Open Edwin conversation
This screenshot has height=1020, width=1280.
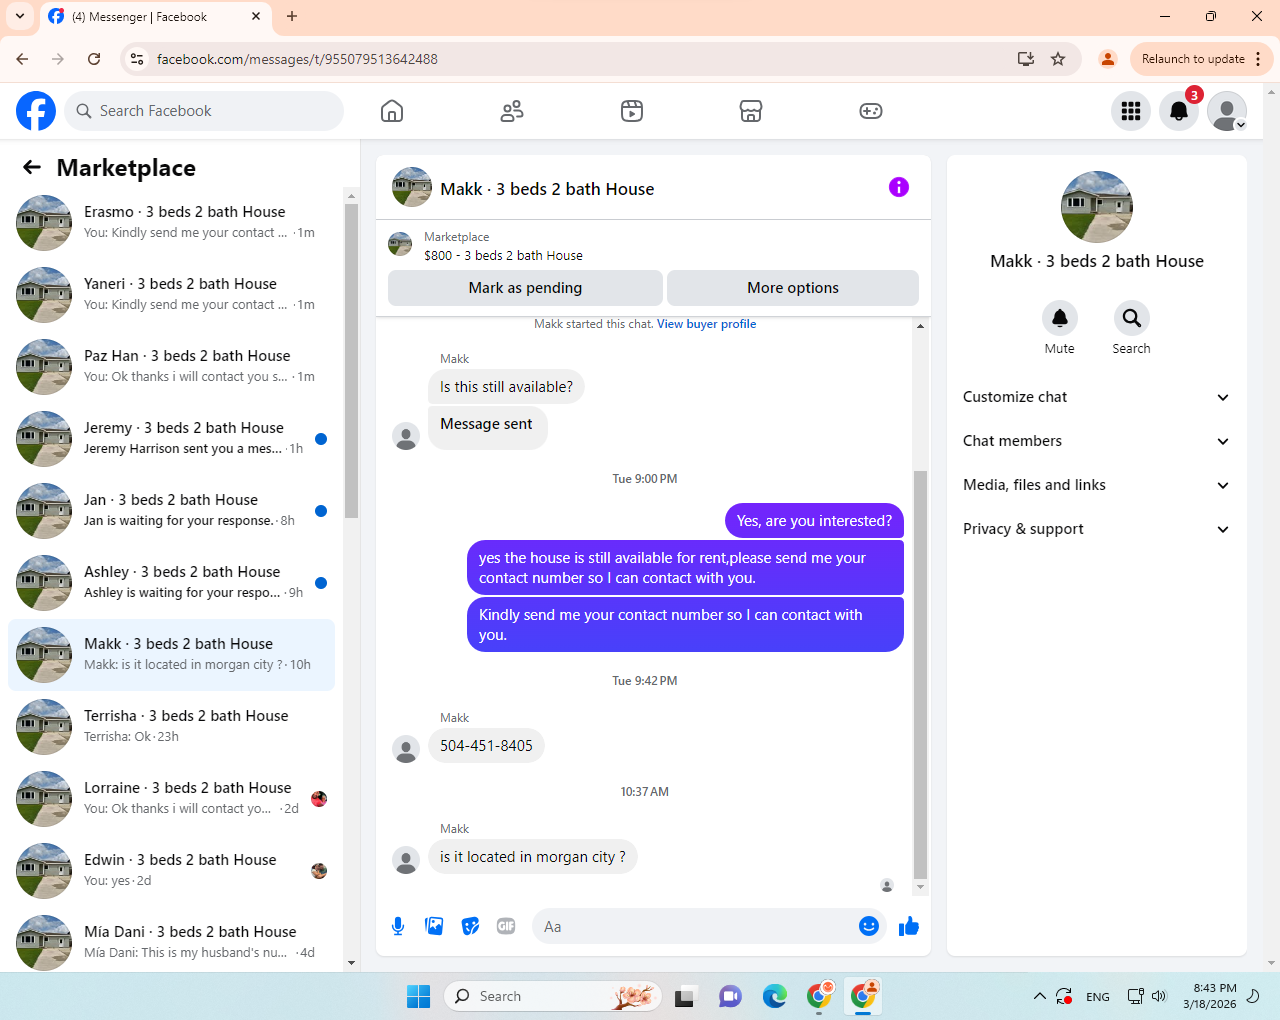(x=172, y=871)
